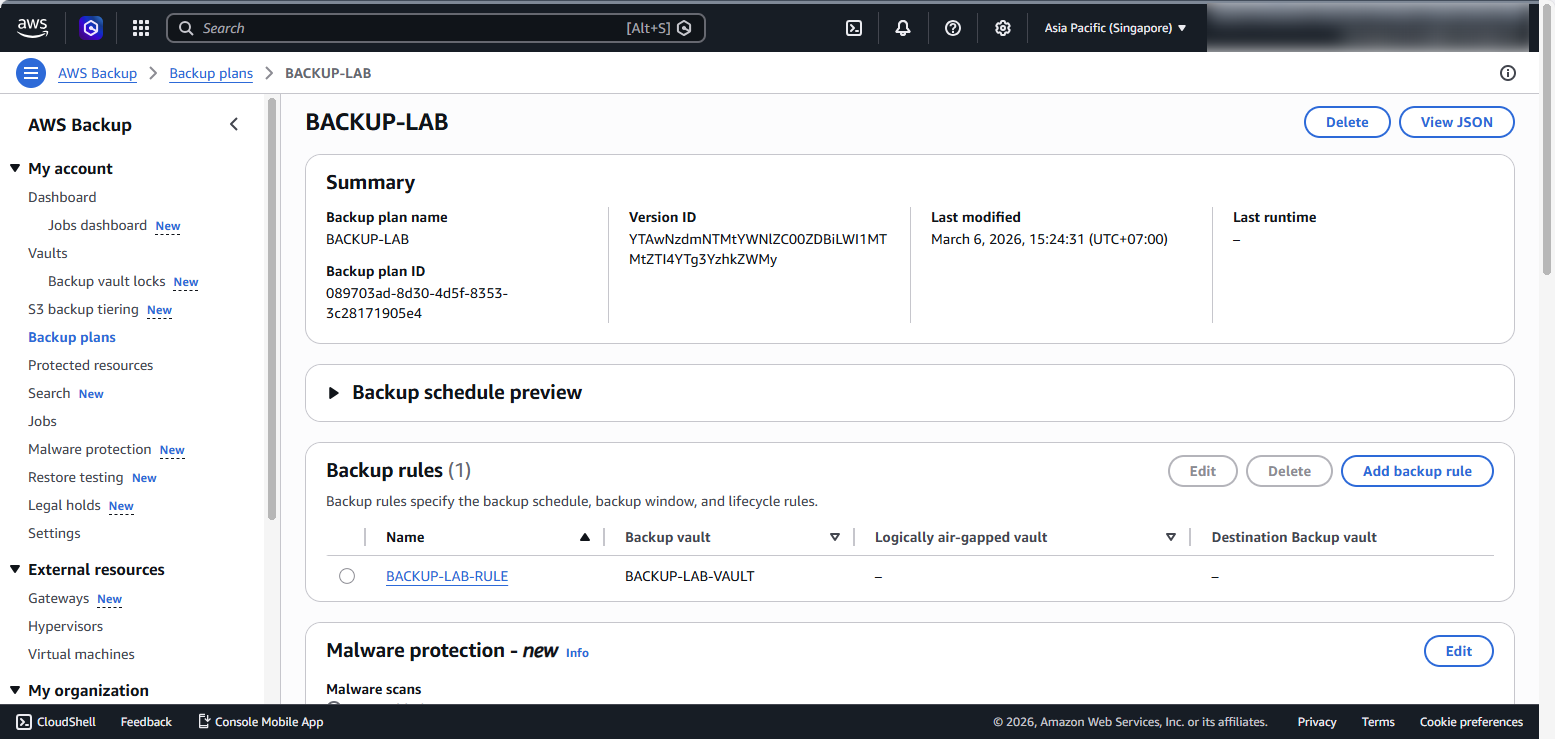This screenshot has height=739, width=1555.
Task: Select Backup plans in the sidebar
Action: (72, 337)
